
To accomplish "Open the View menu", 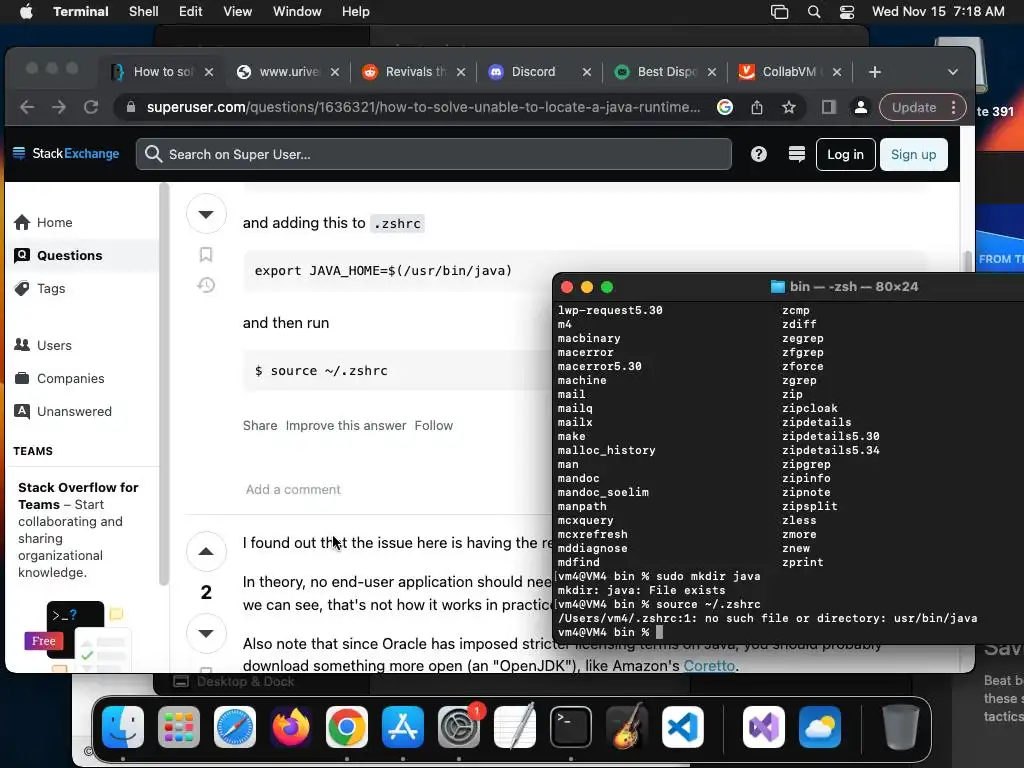I will pos(238,12).
